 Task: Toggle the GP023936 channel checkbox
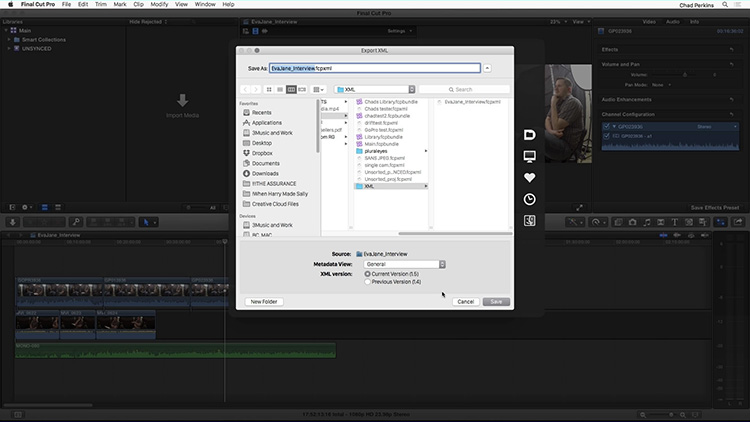[607, 127]
